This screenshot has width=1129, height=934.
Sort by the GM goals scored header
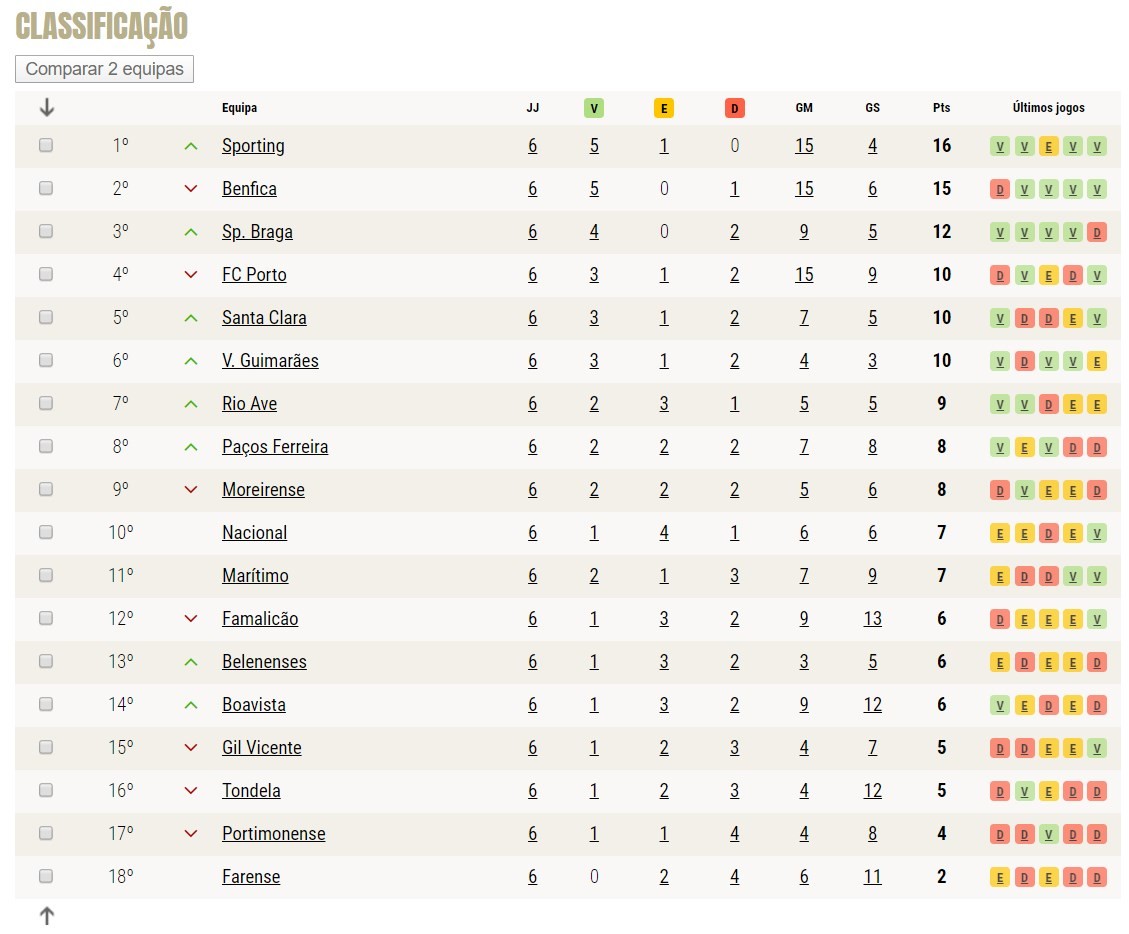pos(804,108)
